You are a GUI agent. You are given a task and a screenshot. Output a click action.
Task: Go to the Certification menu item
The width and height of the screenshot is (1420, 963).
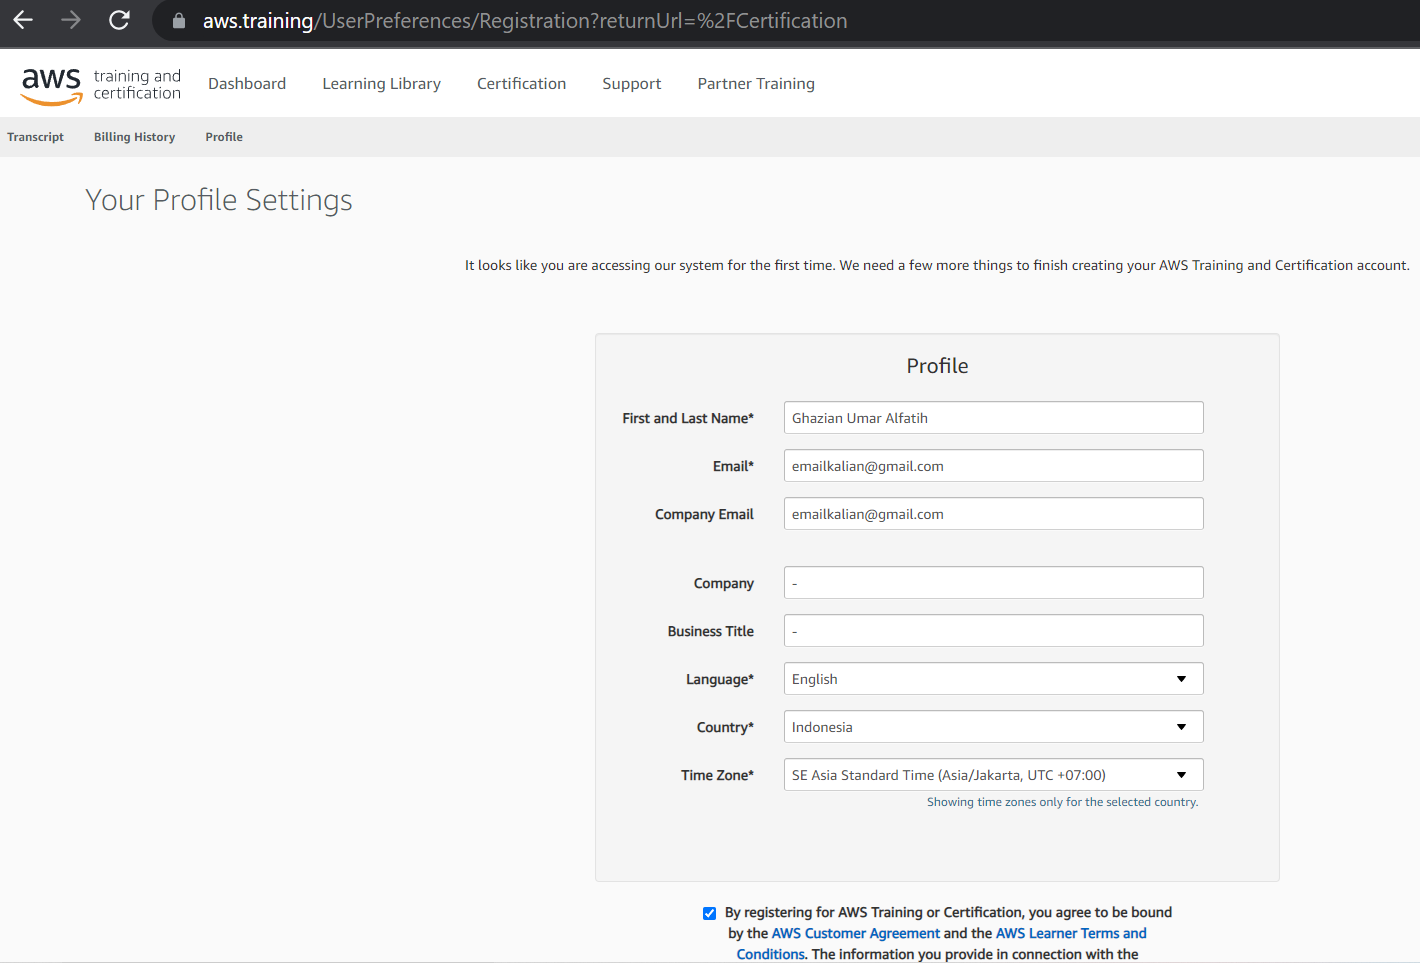coord(521,84)
